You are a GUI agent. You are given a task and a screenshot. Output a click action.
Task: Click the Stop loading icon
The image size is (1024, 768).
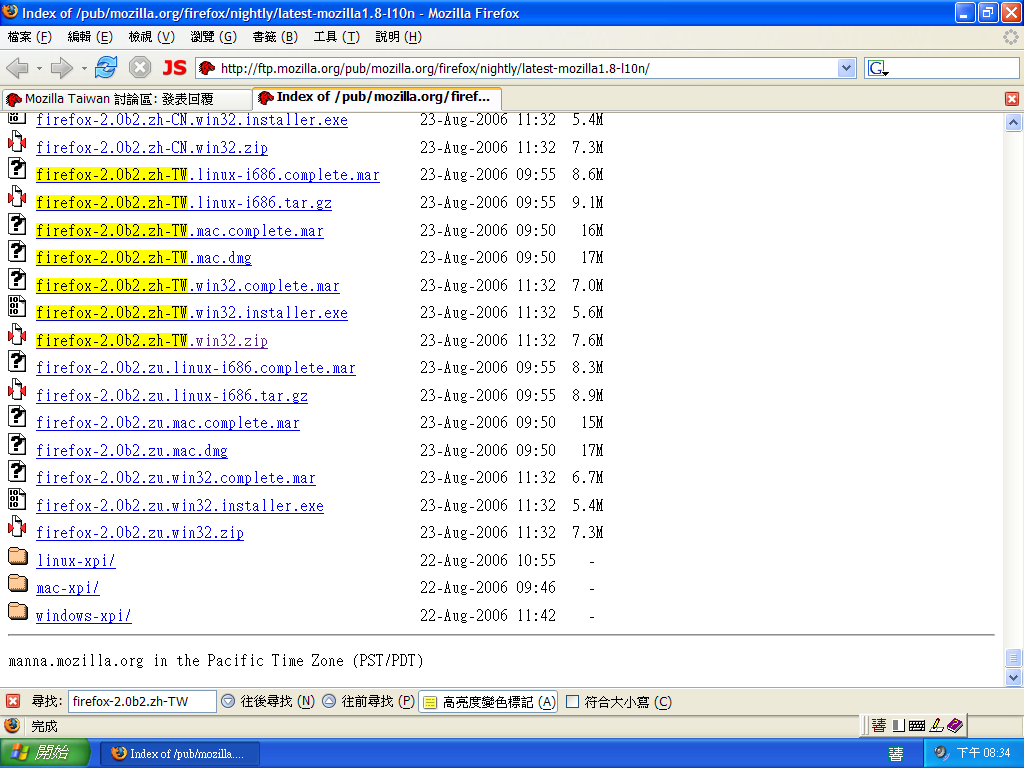point(140,67)
